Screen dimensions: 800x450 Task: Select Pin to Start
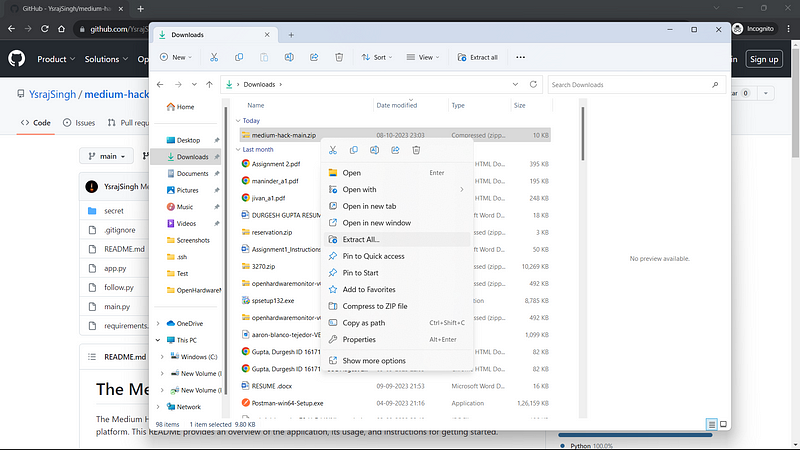click(x=396, y=273)
